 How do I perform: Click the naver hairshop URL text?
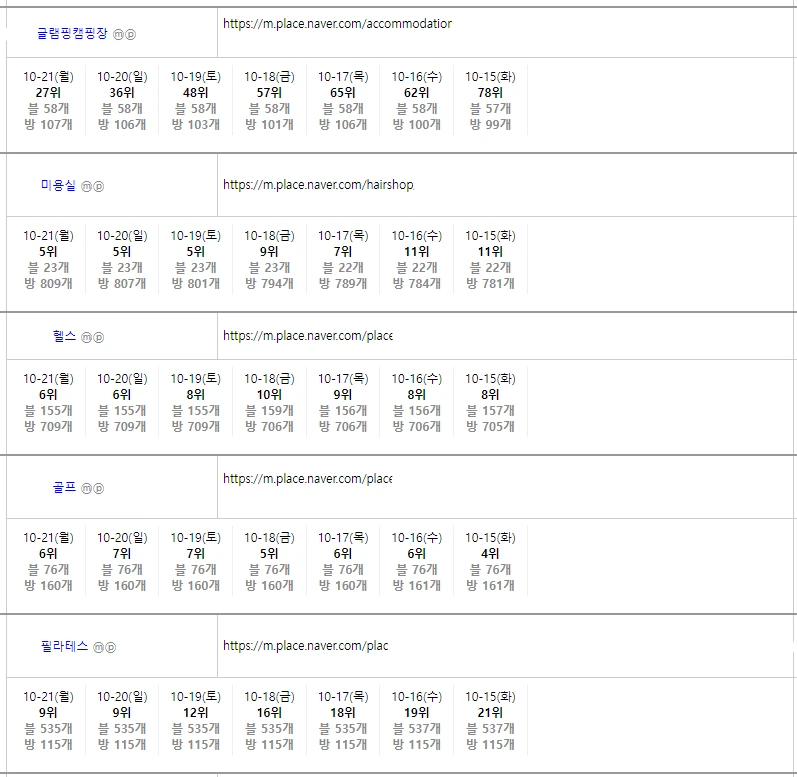pyautogui.click(x=318, y=185)
